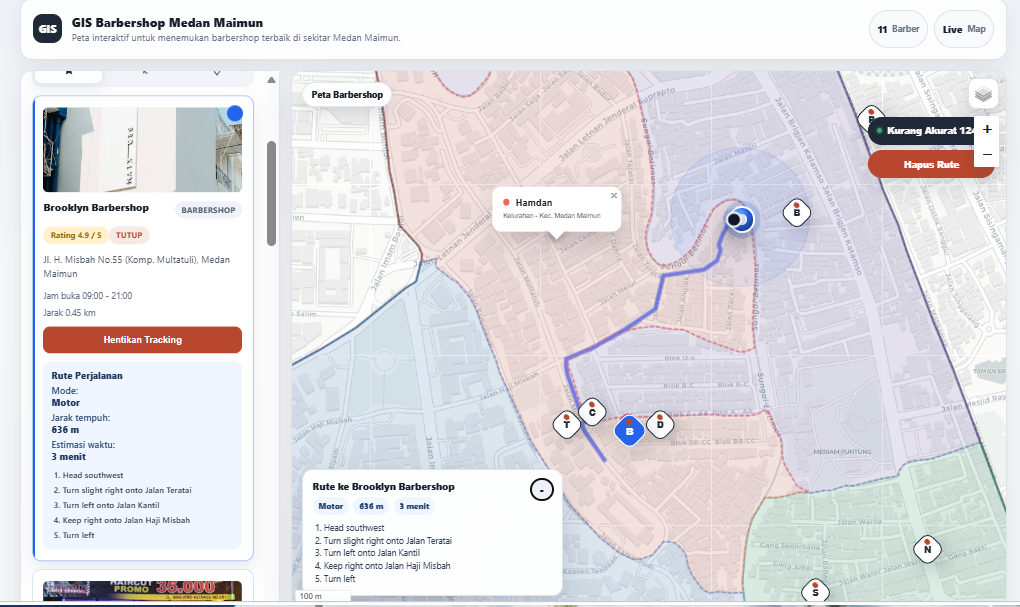Screen dimensions: 1020x607
Task: Collapse the Rute ke Brooklyn Barbershop panel
Action: [x=541, y=489]
